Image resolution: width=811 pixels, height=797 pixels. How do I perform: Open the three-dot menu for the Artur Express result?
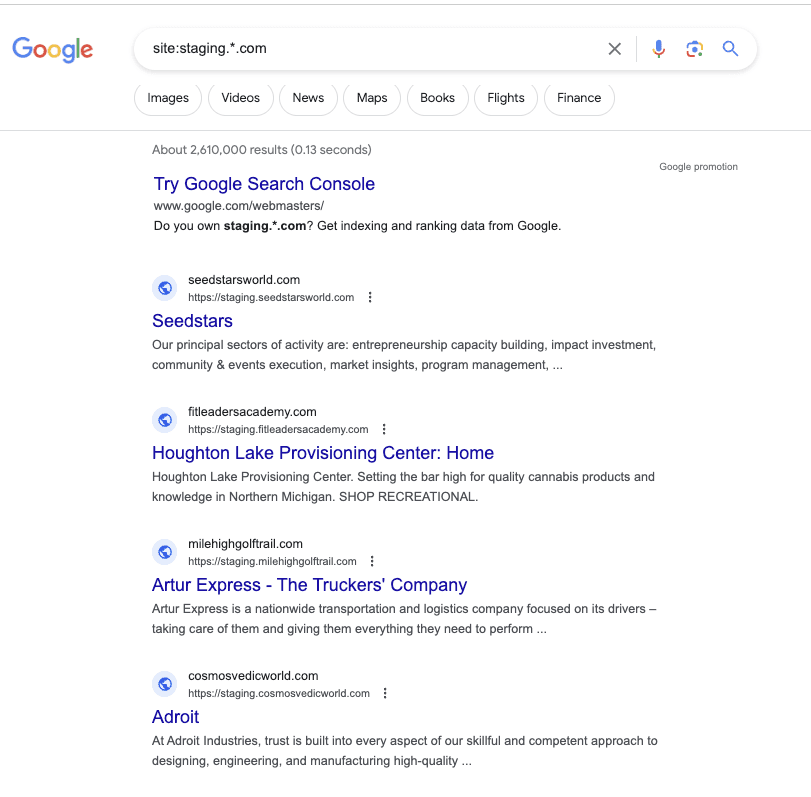click(372, 561)
